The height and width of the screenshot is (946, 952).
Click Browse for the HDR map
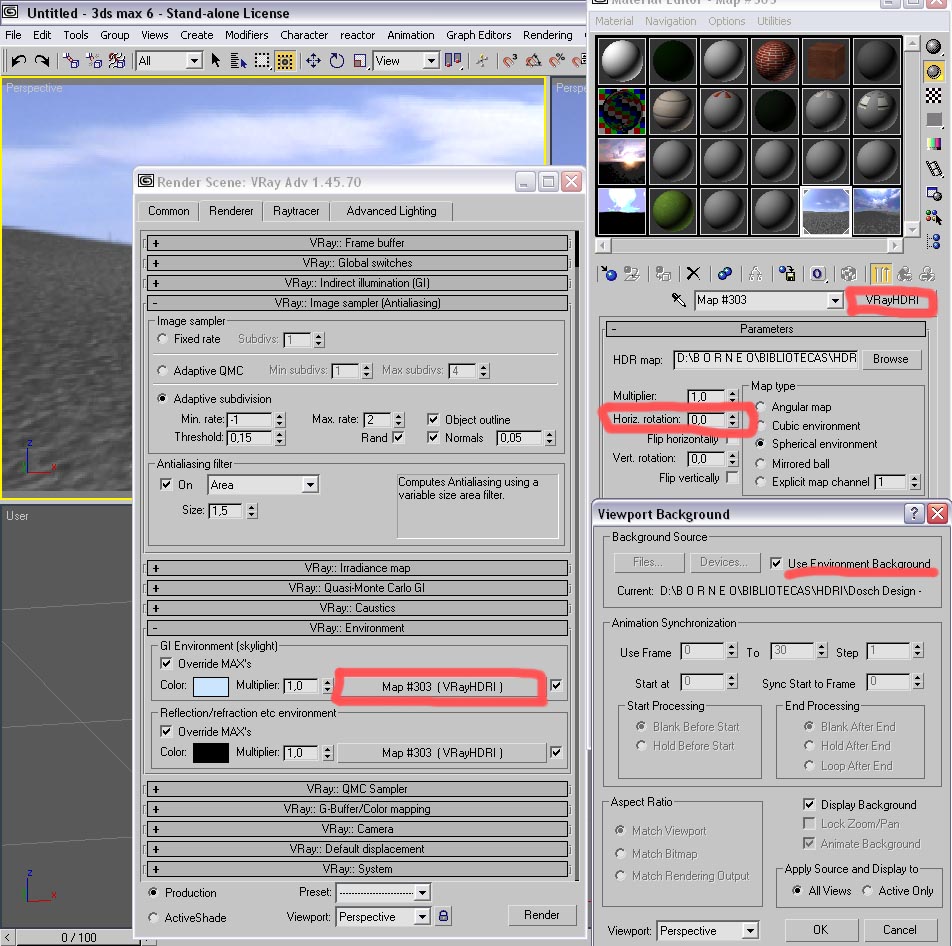click(891, 359)
